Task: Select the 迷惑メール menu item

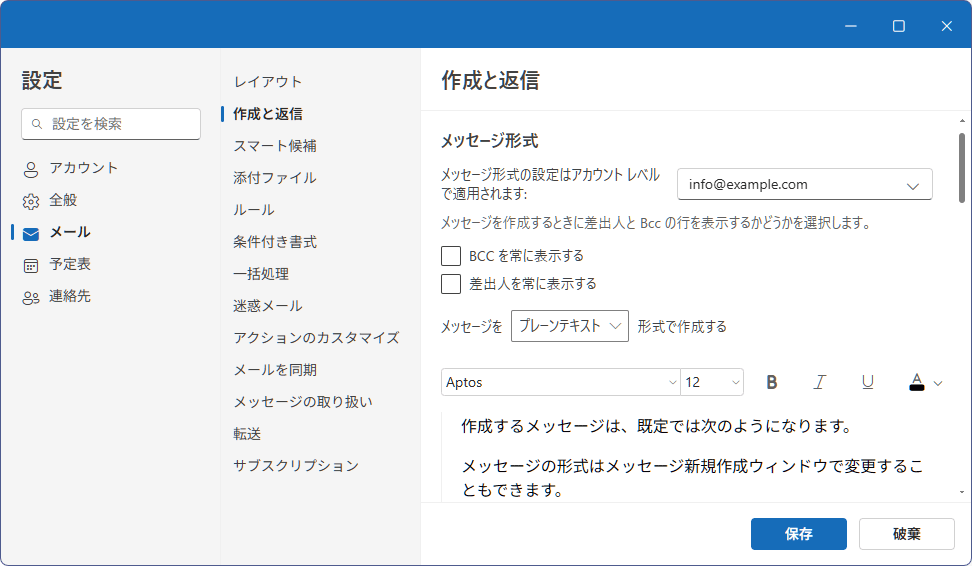Action: tap(268, 306)
